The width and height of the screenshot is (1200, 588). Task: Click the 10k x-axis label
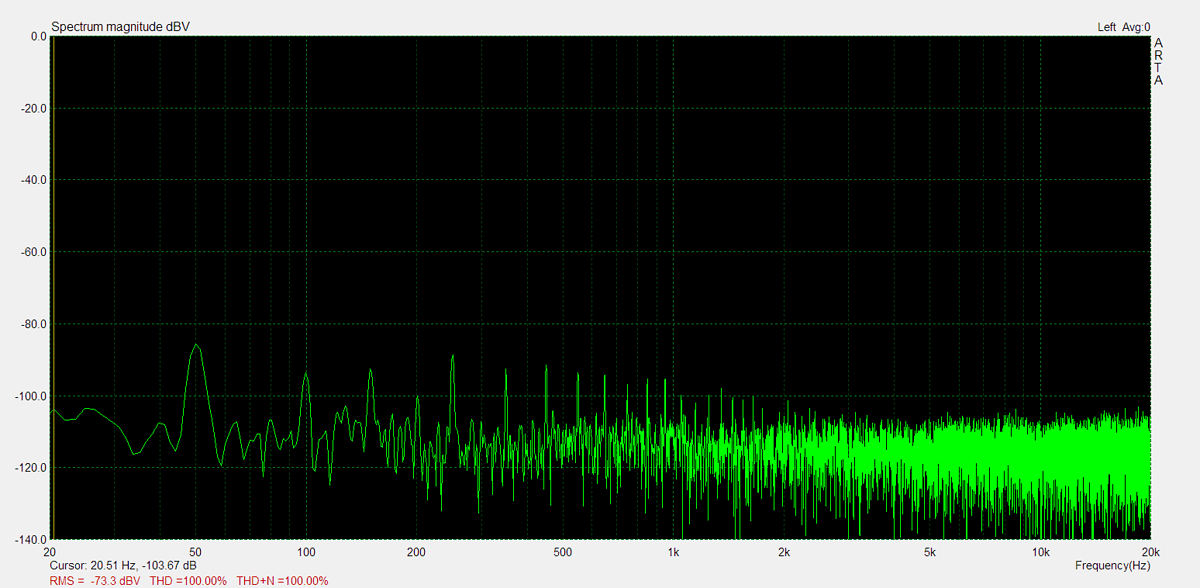(x=1041, y=552)
